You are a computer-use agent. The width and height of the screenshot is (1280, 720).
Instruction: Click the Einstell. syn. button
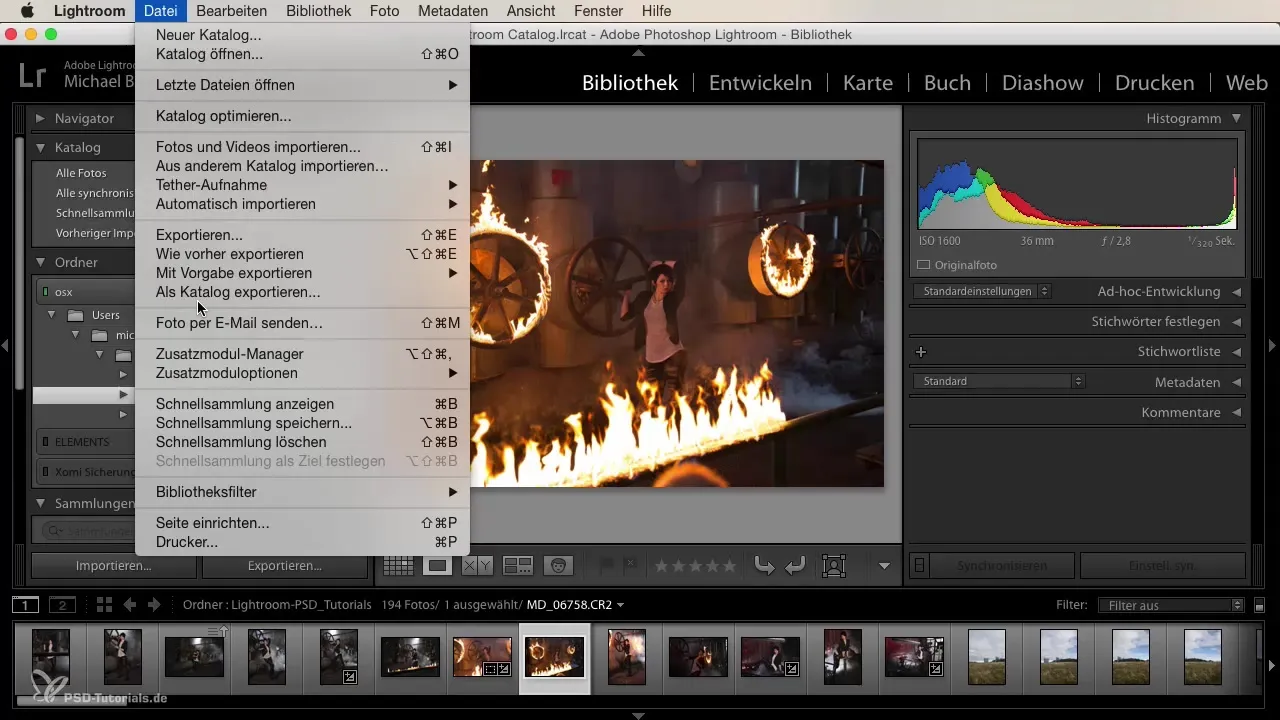[x=1162, y=566]
